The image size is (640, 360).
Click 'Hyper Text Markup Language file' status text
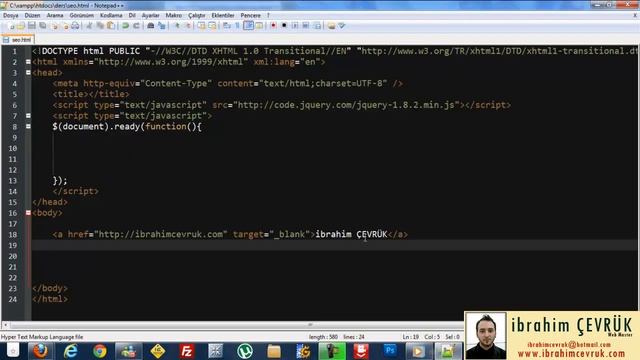(x=42, y=337)
